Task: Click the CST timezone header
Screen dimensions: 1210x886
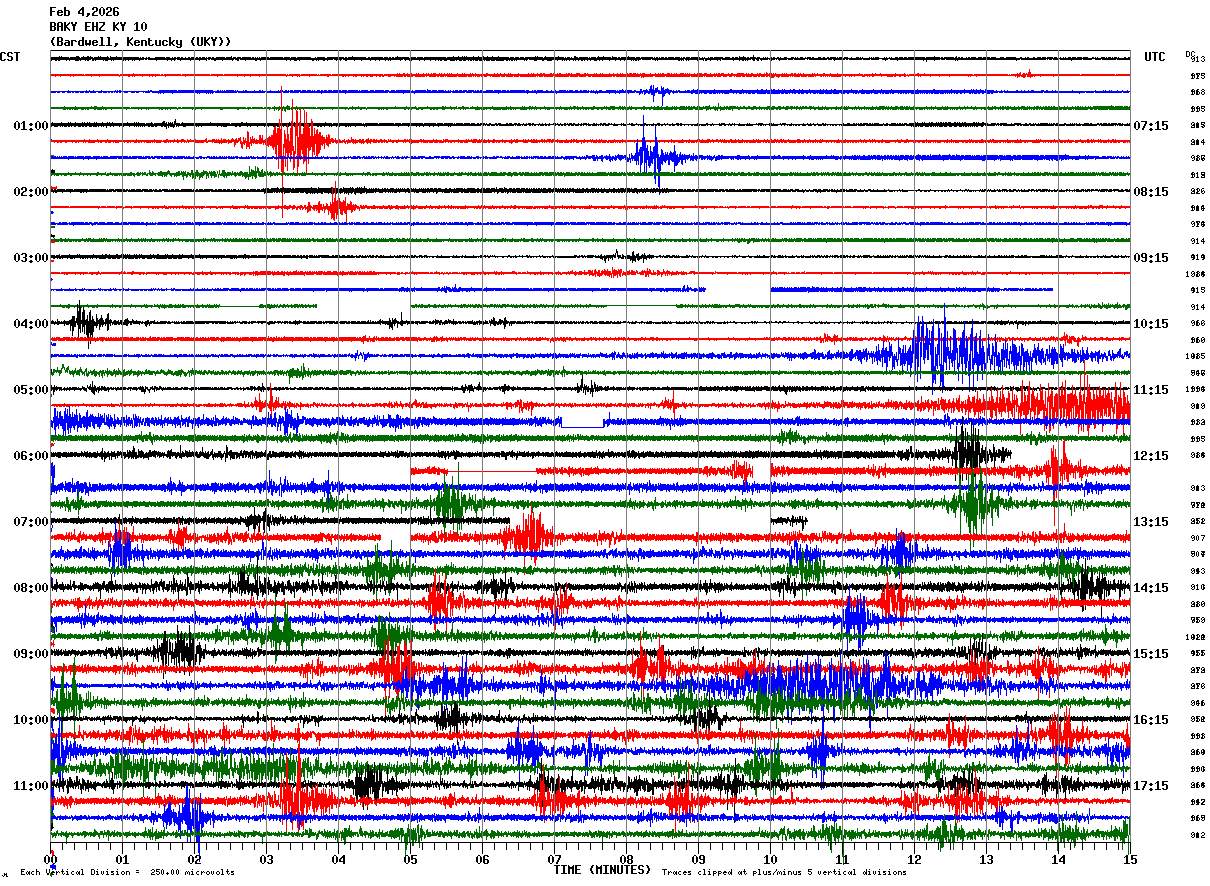Action: 10,57
